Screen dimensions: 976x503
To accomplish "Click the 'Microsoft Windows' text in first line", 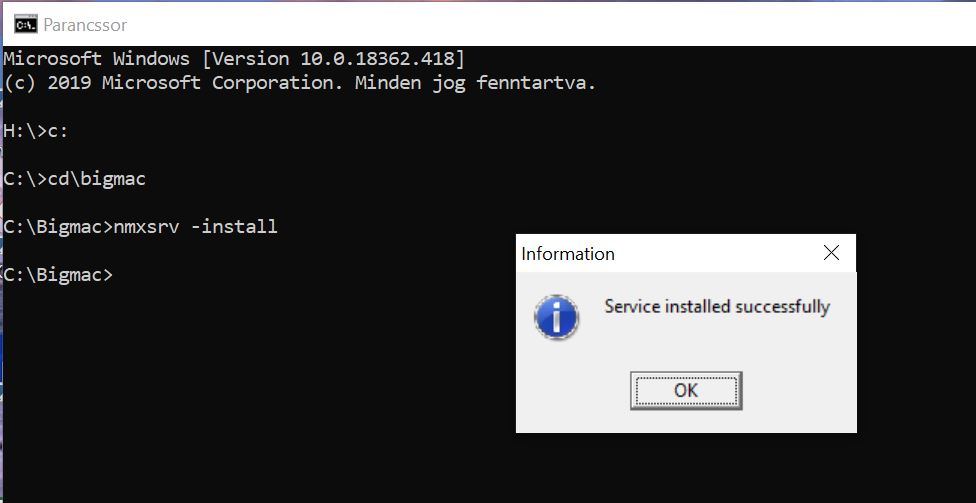I will tap(97, 59).
